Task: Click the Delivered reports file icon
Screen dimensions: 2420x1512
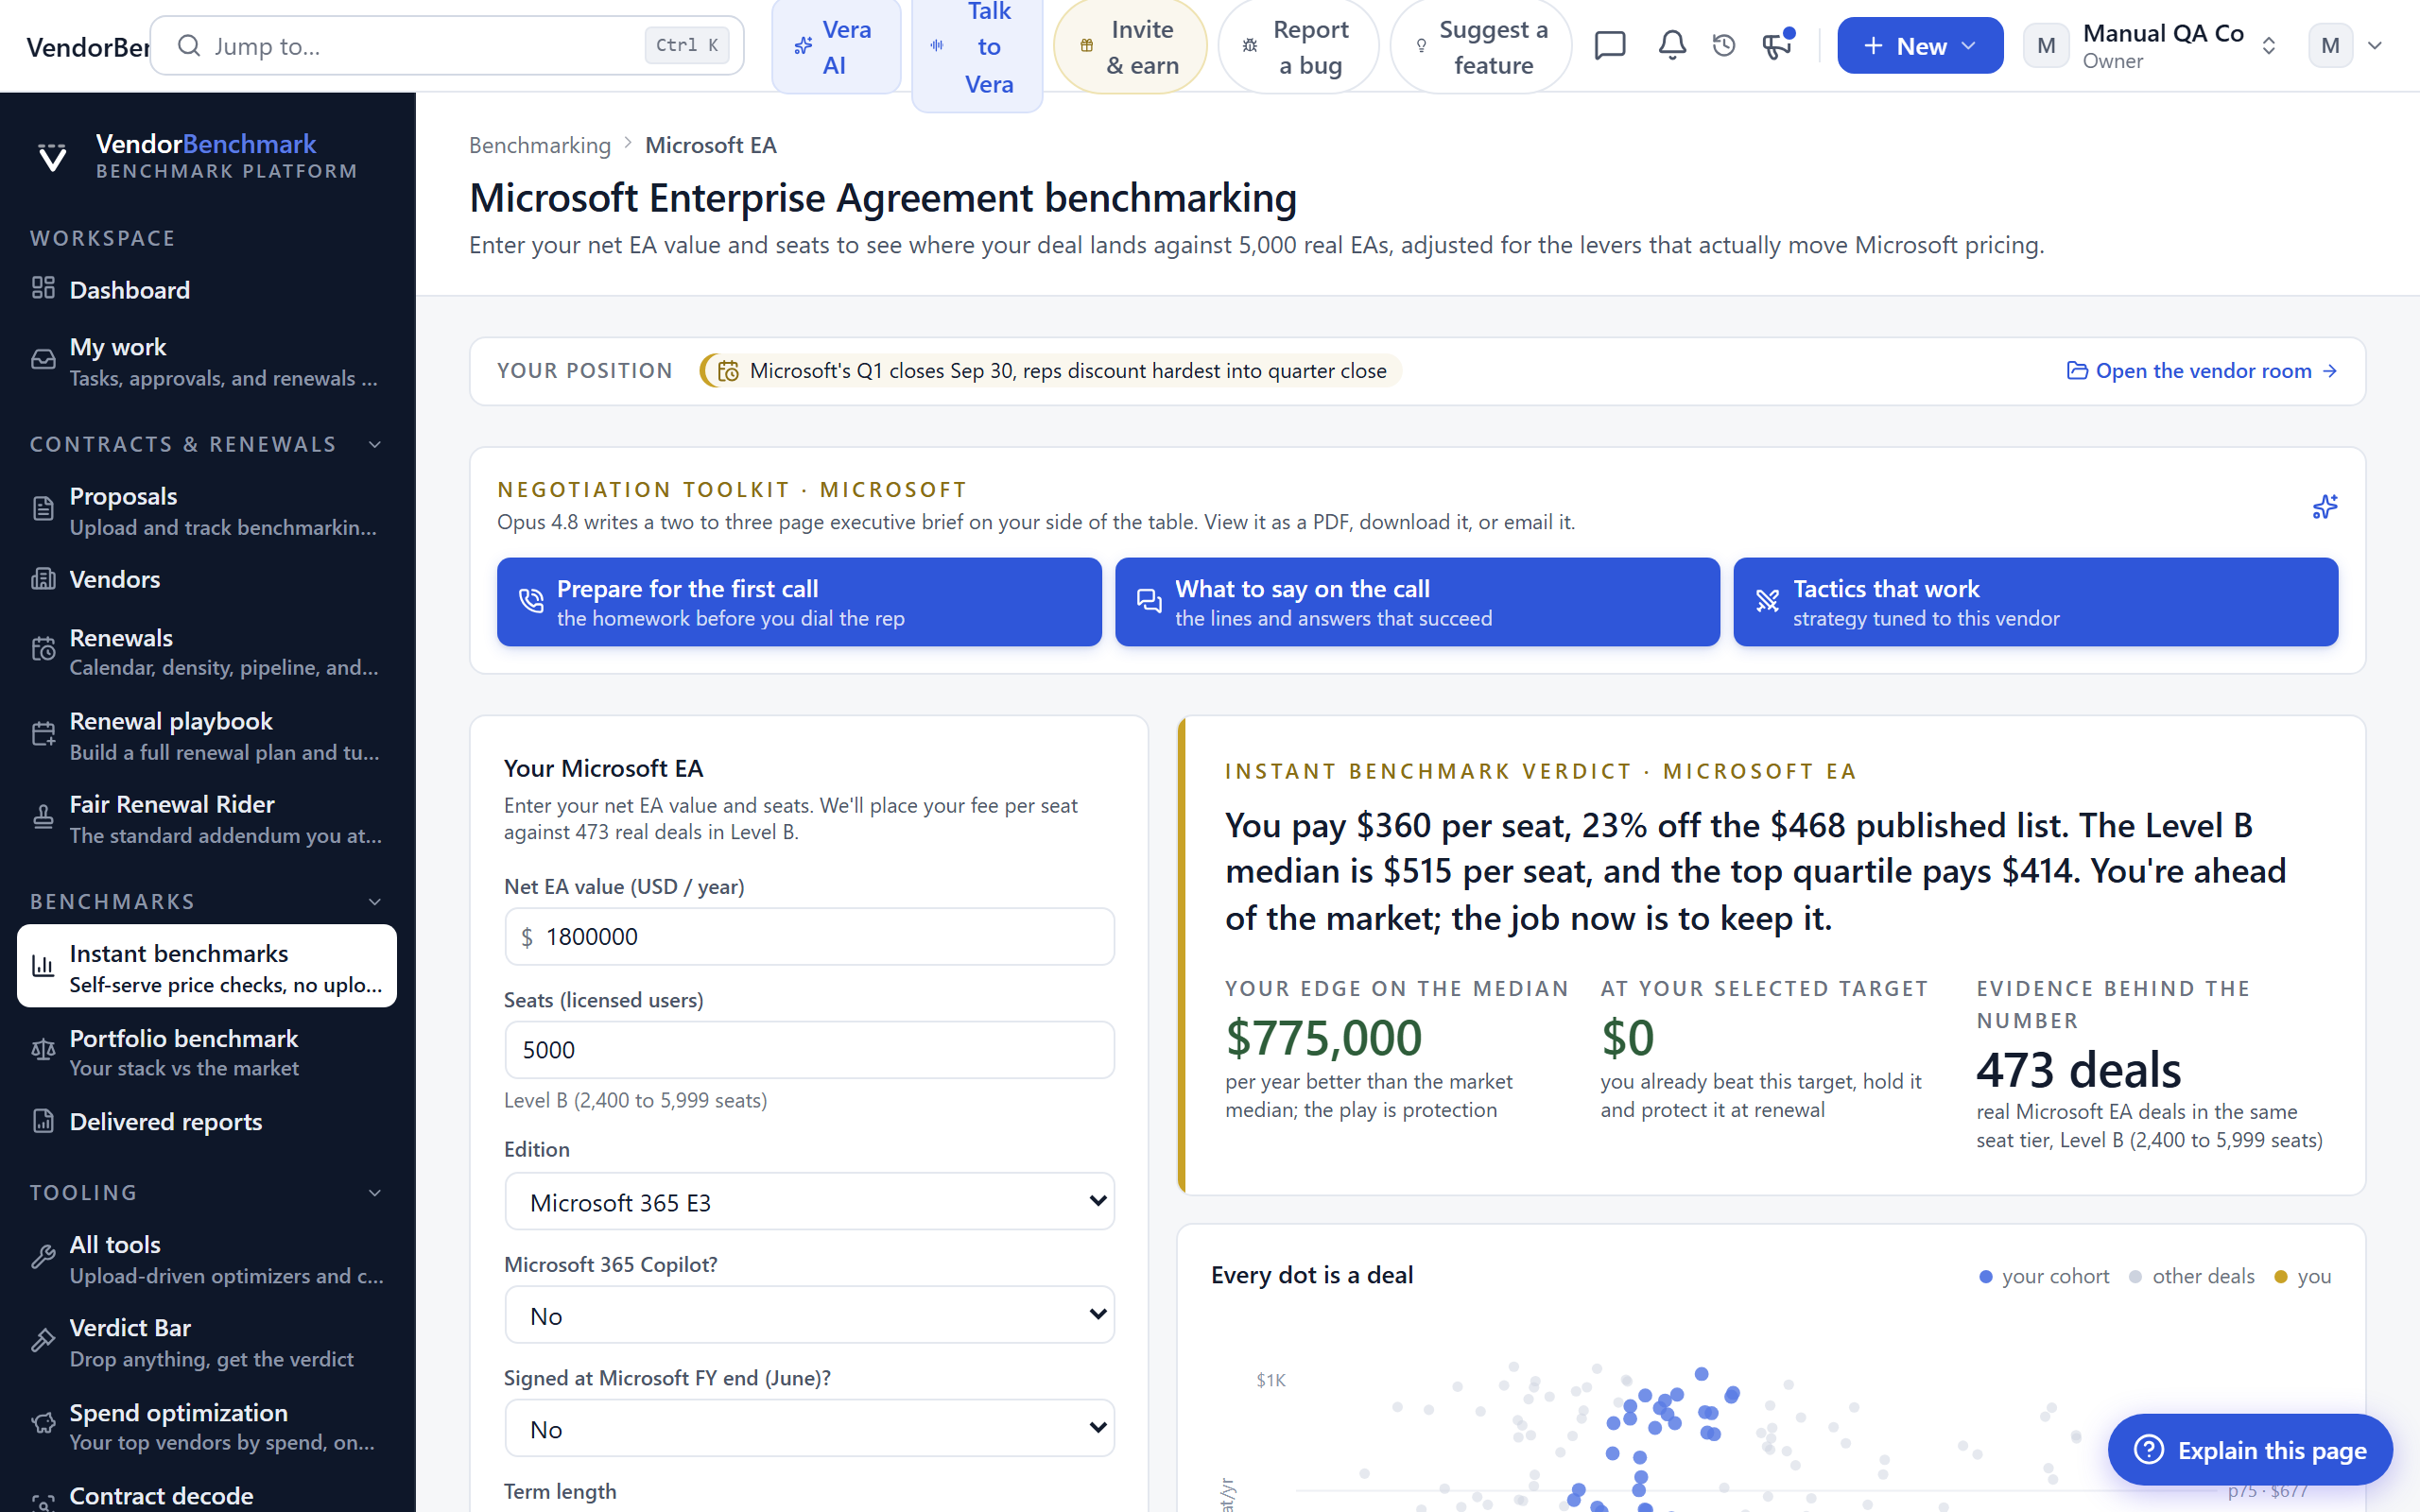Action: 43,1121
